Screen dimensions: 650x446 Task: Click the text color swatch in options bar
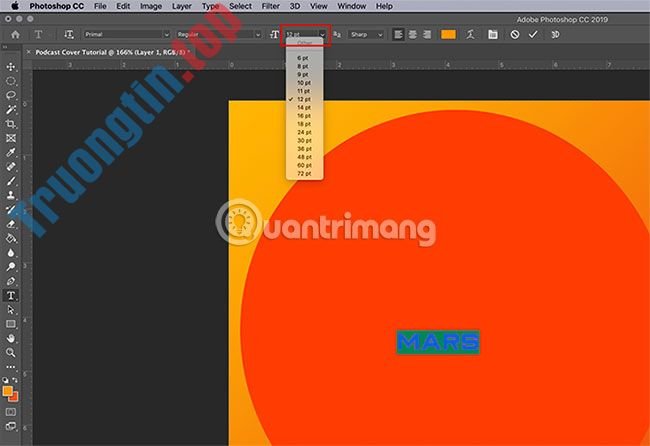(x=448, y=34)
